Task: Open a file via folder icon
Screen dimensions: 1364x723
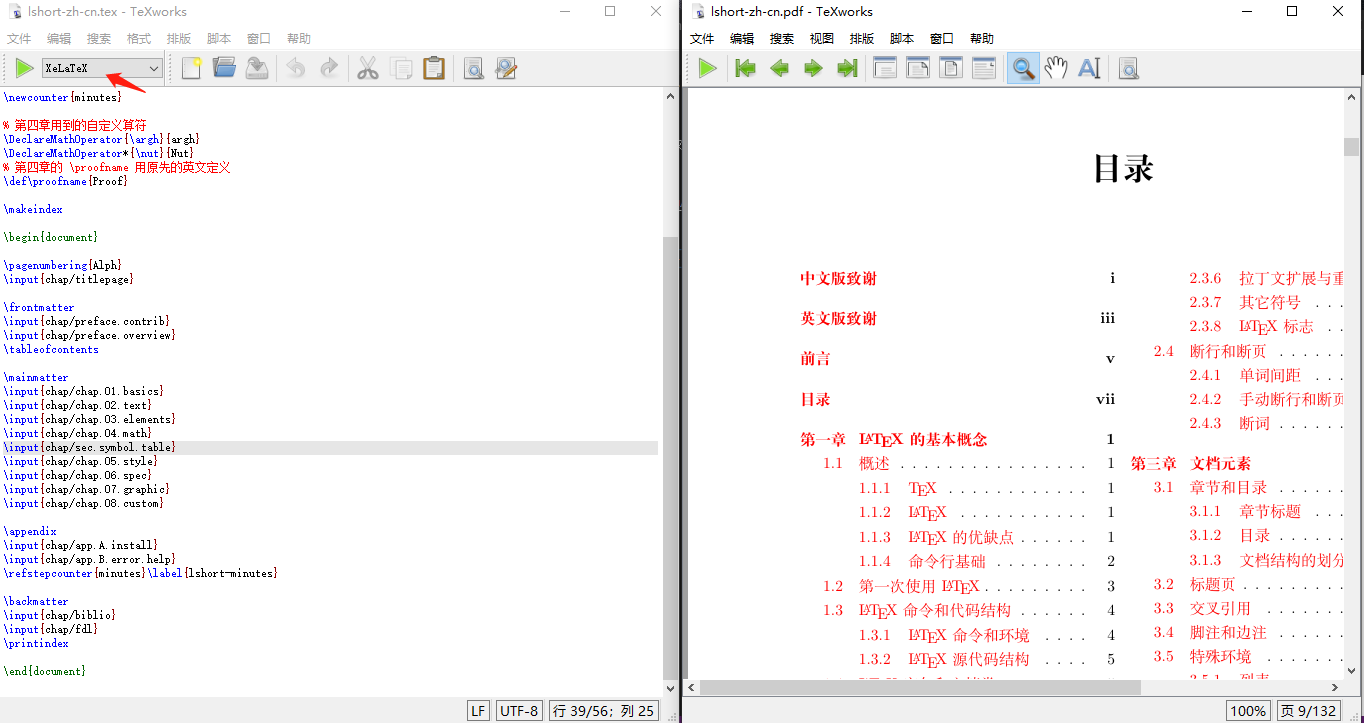Action: pyautogui.click(x=225, y=68)
